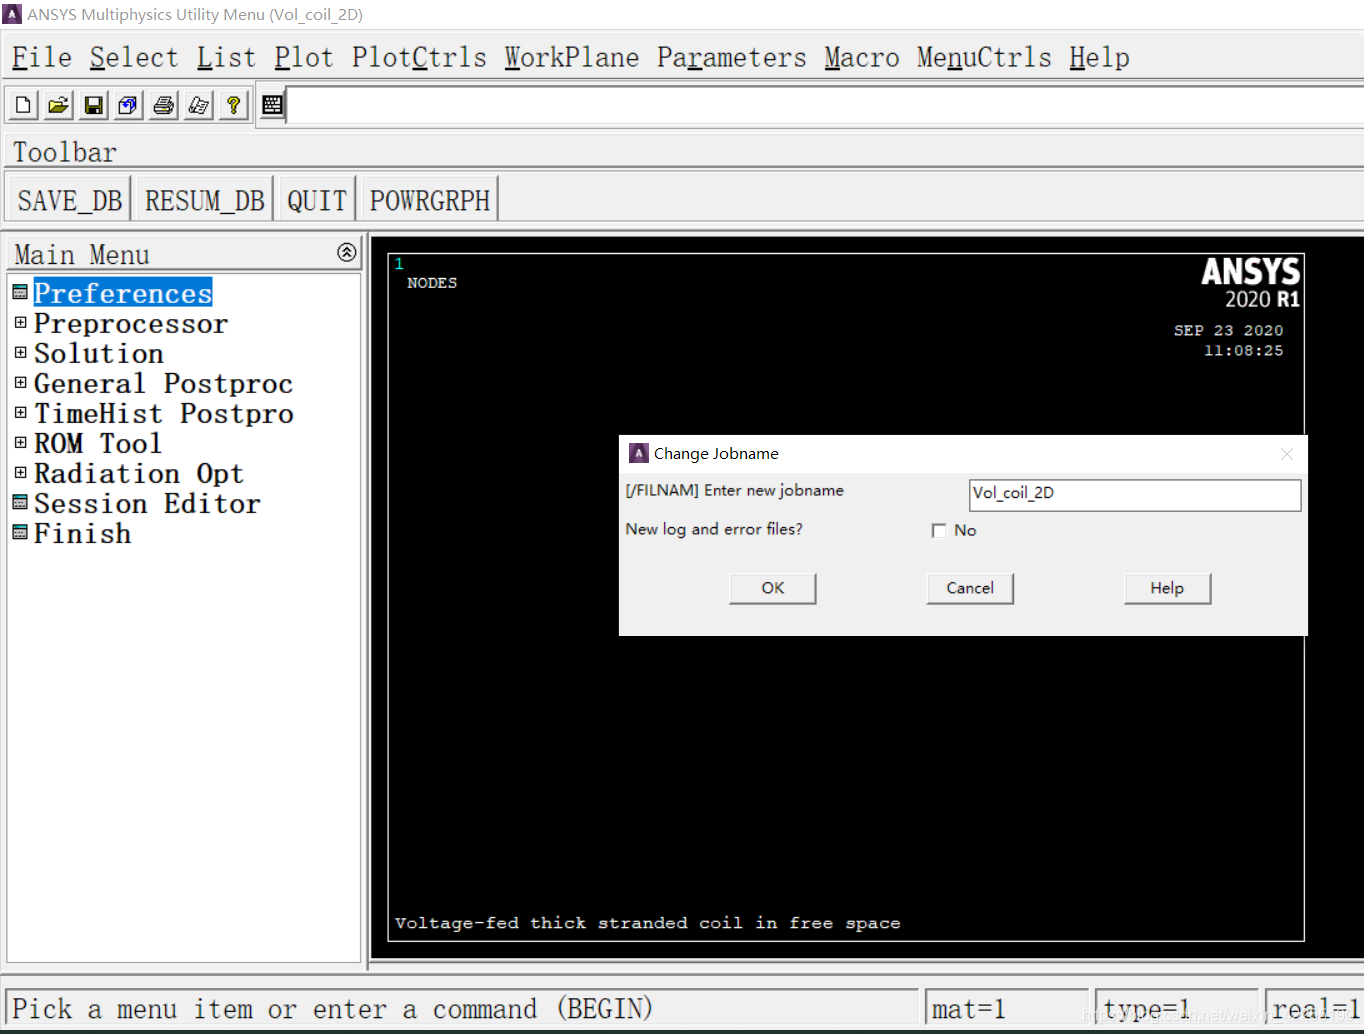Click the ANSYS Help question mark icon
Image resolution: width=1364 pixels, height=1034 pixels.
tap(234, 105)
